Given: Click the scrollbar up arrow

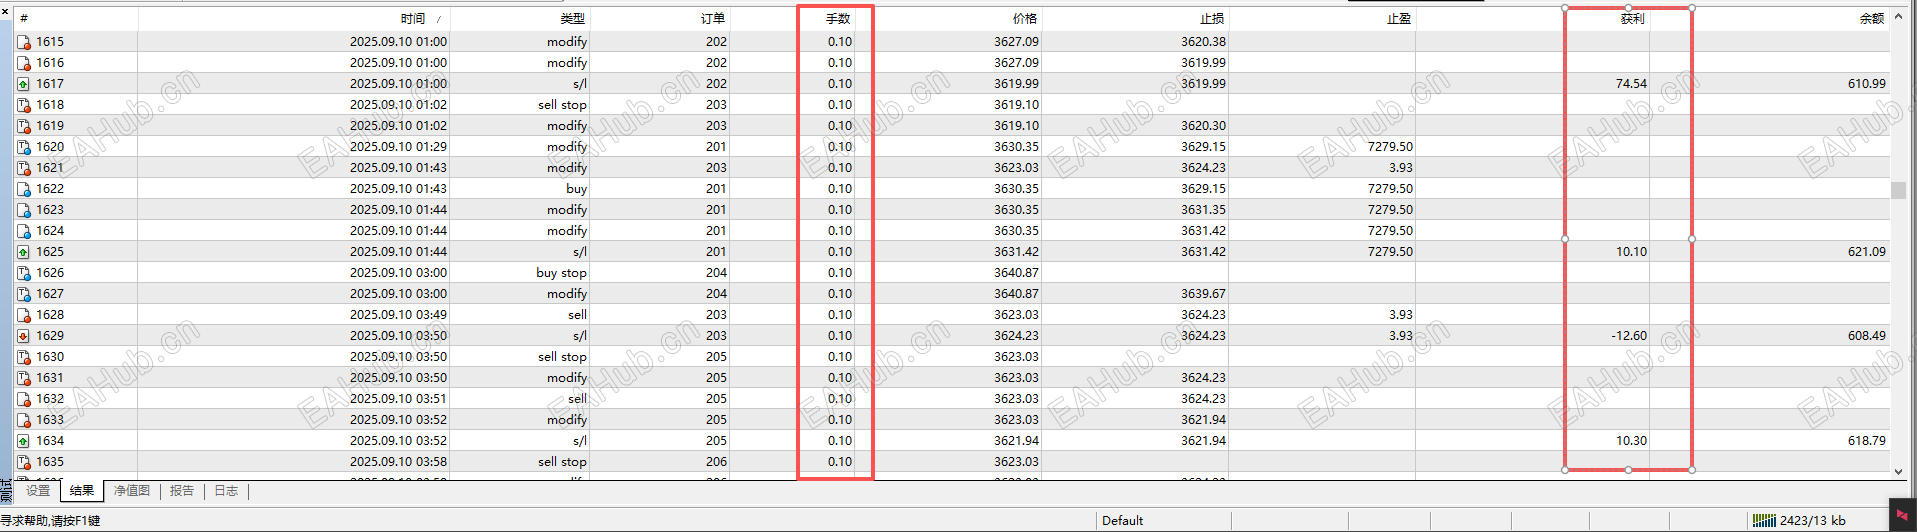Looking at the screenshot, I should [x=1898, y=17].
